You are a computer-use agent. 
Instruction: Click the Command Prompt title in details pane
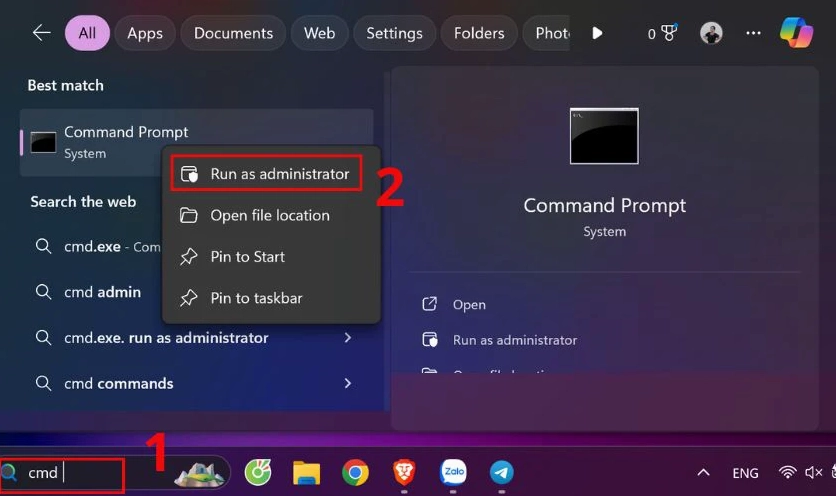click(605, 205)
